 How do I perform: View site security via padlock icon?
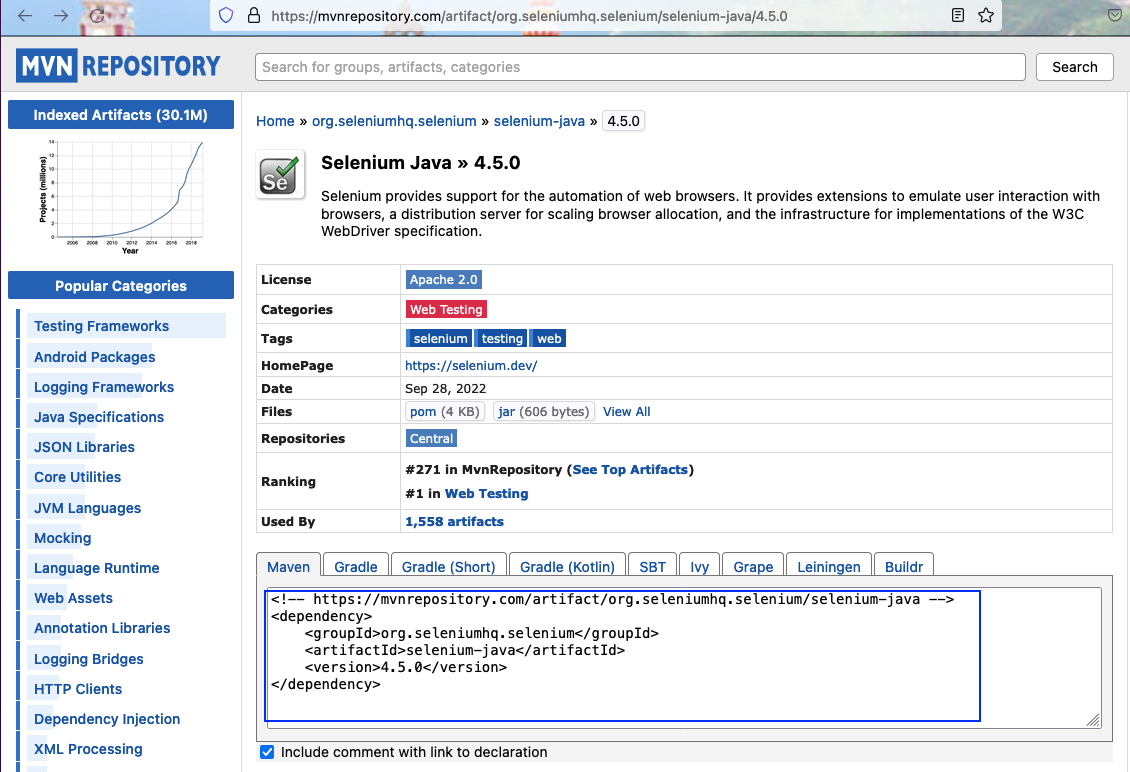(254, 16)
